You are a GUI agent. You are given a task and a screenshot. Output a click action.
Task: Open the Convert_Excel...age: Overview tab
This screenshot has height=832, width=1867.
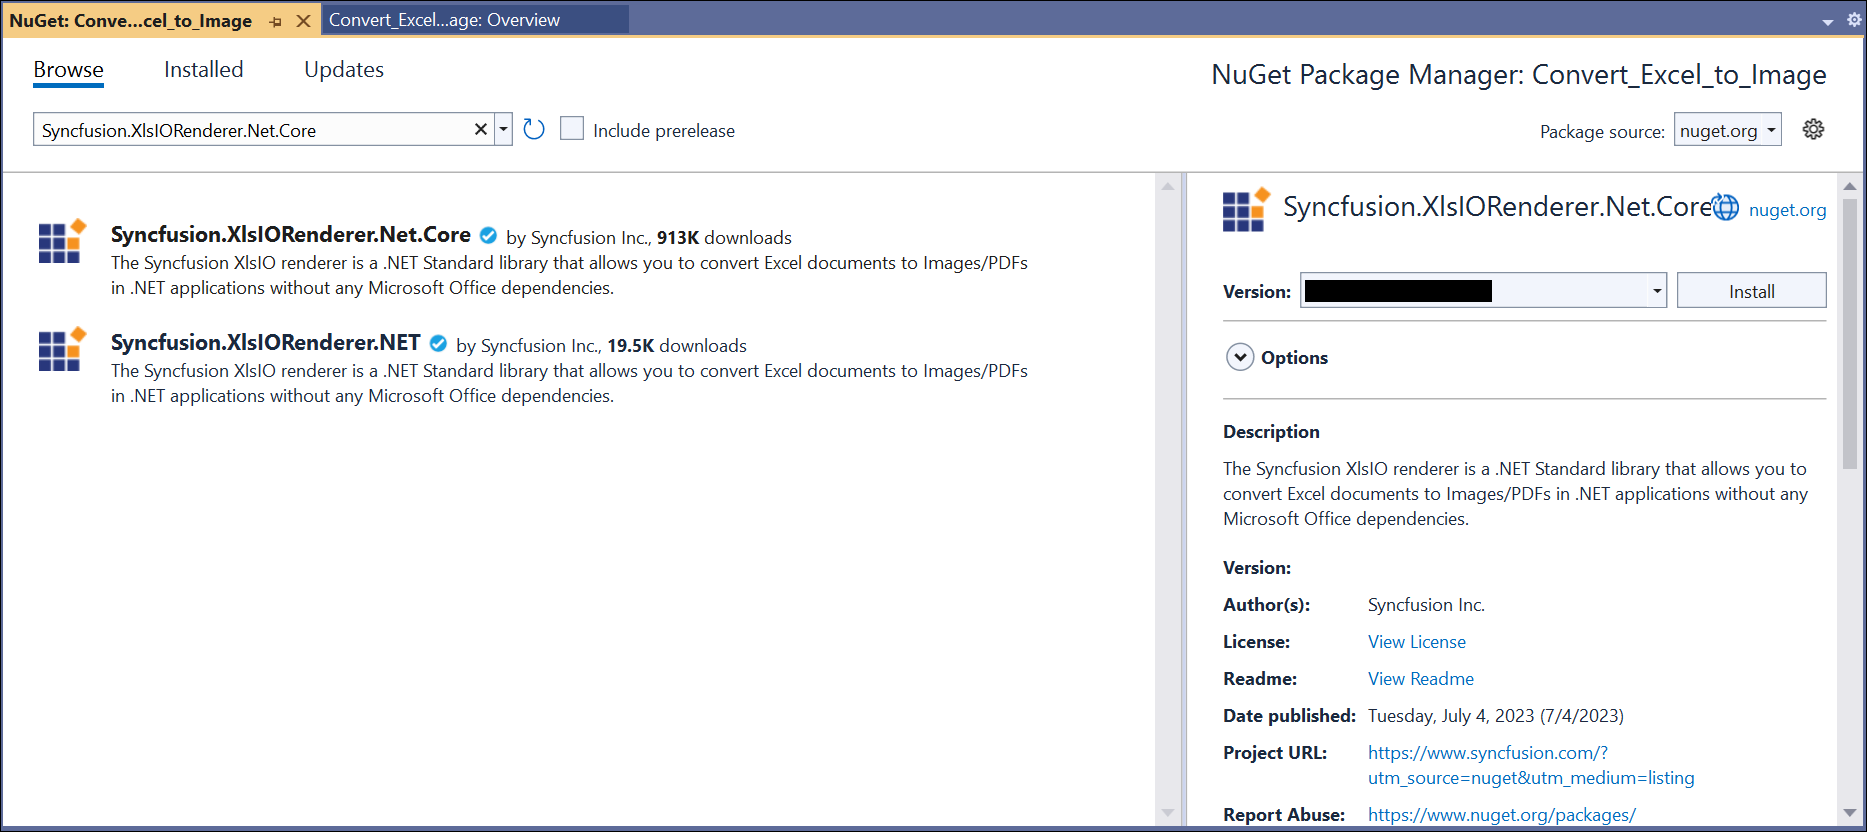tap(475, 20)
